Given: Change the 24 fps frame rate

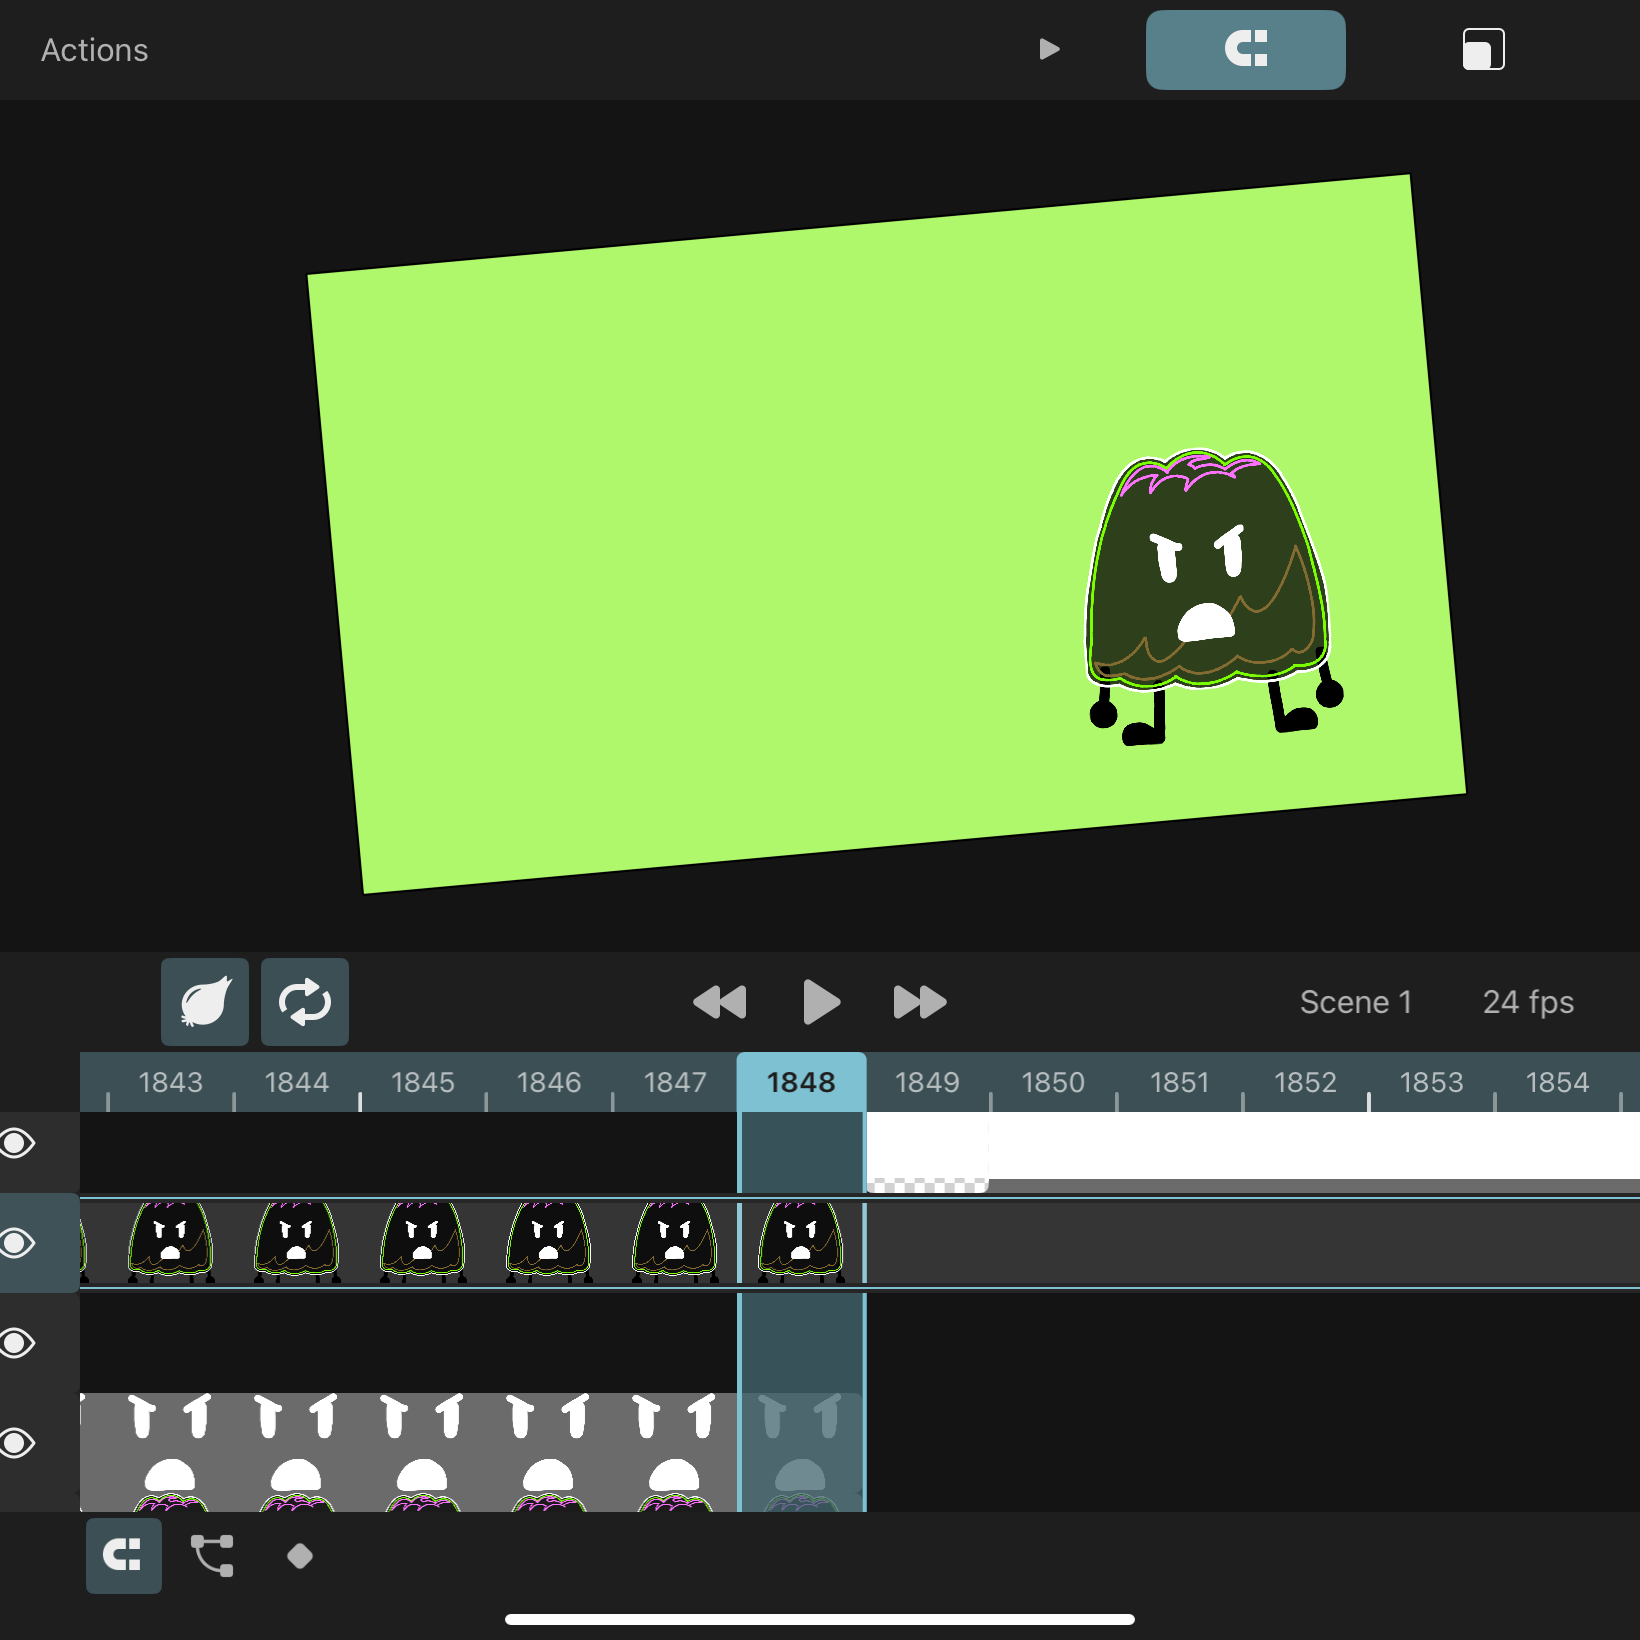Looking at the screenshot, I should [x=1528, y=1002].
